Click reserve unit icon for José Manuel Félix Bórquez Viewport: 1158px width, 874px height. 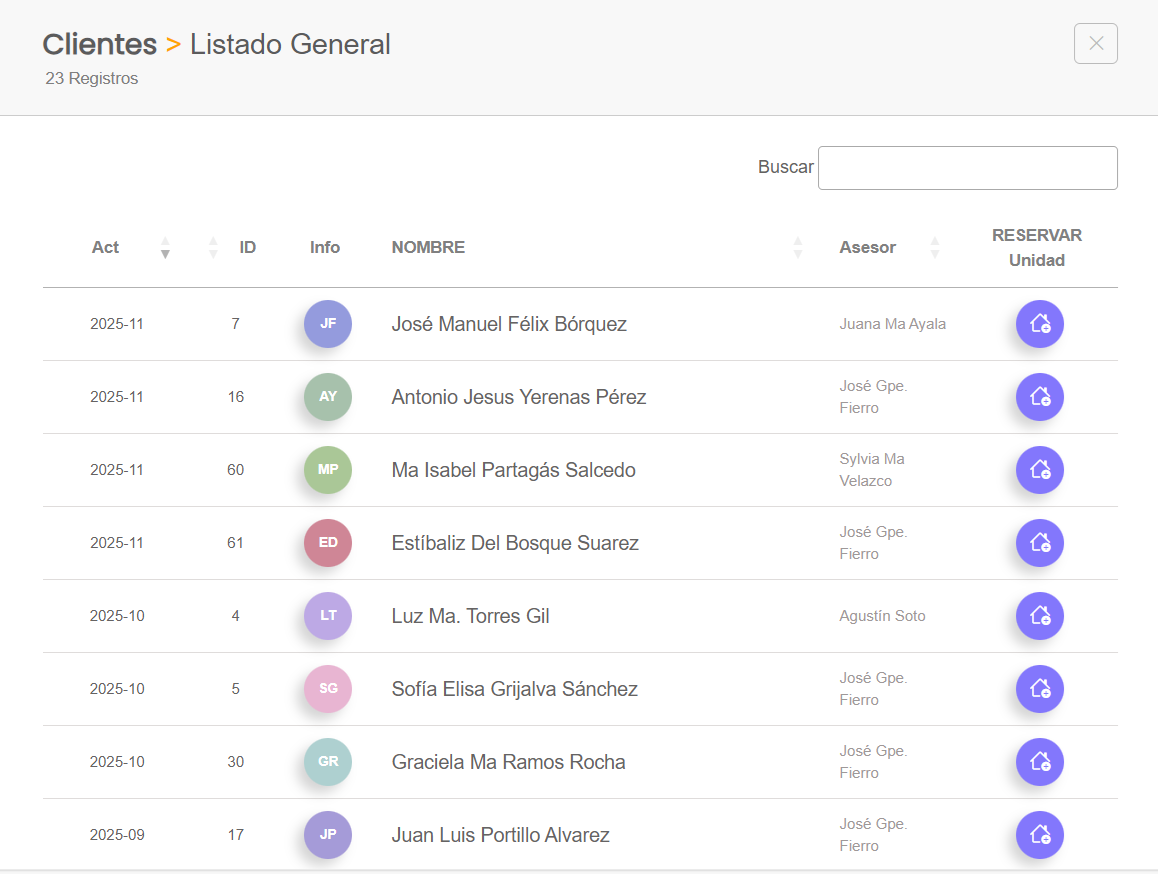click(x=1039, y=324)
